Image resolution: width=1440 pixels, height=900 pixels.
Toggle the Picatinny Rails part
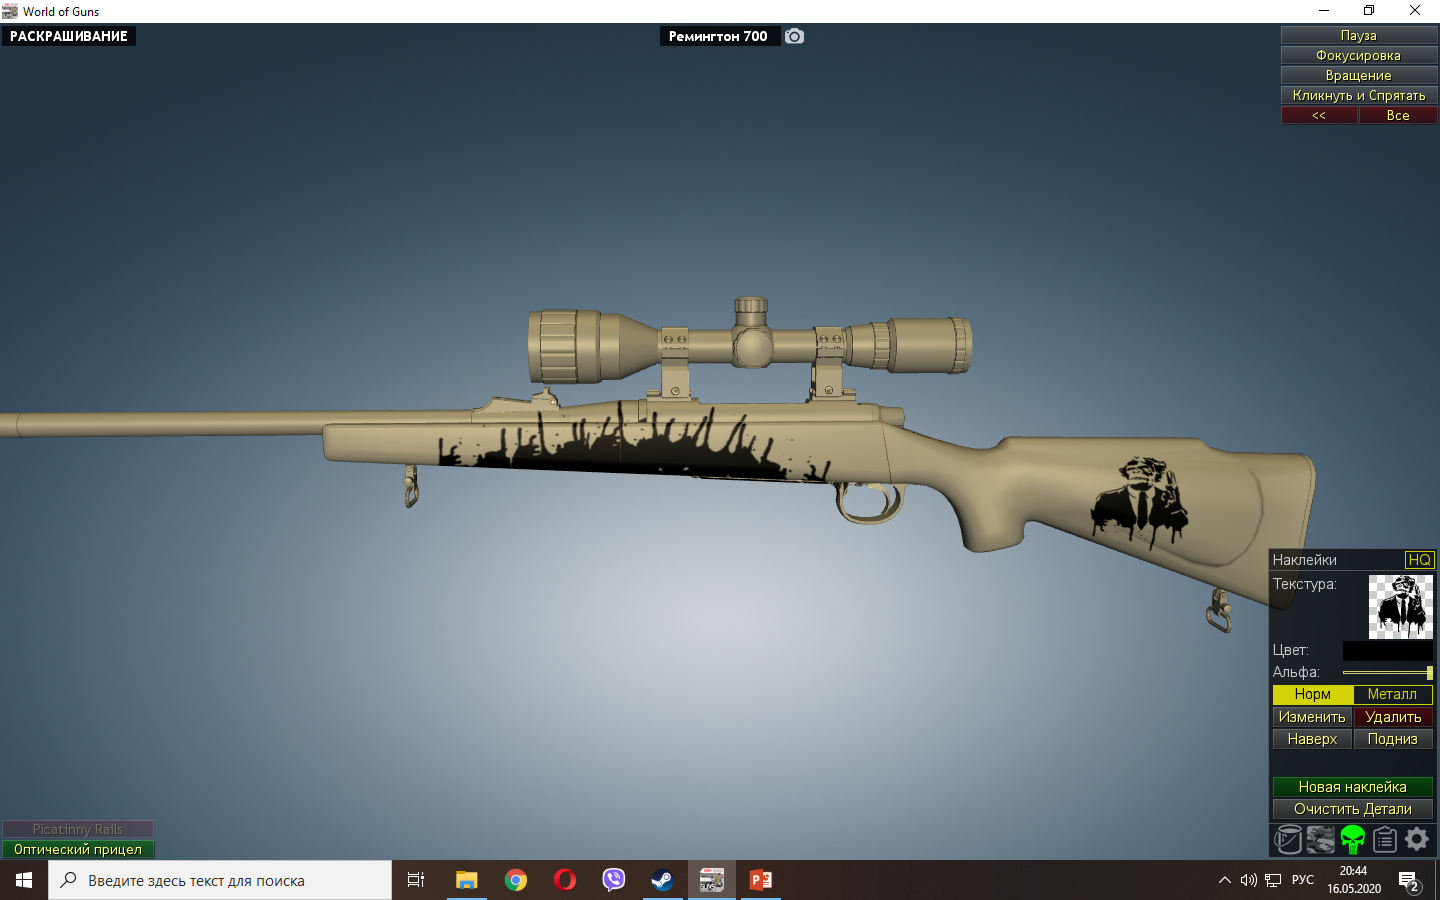pos(78,829)
